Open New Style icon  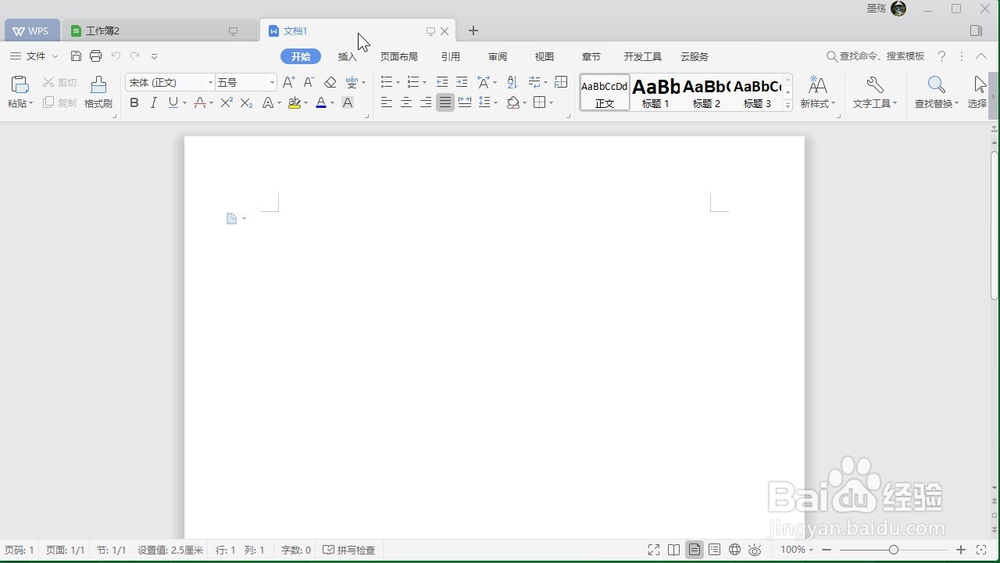pyautogui.click(x=818, y=84)
